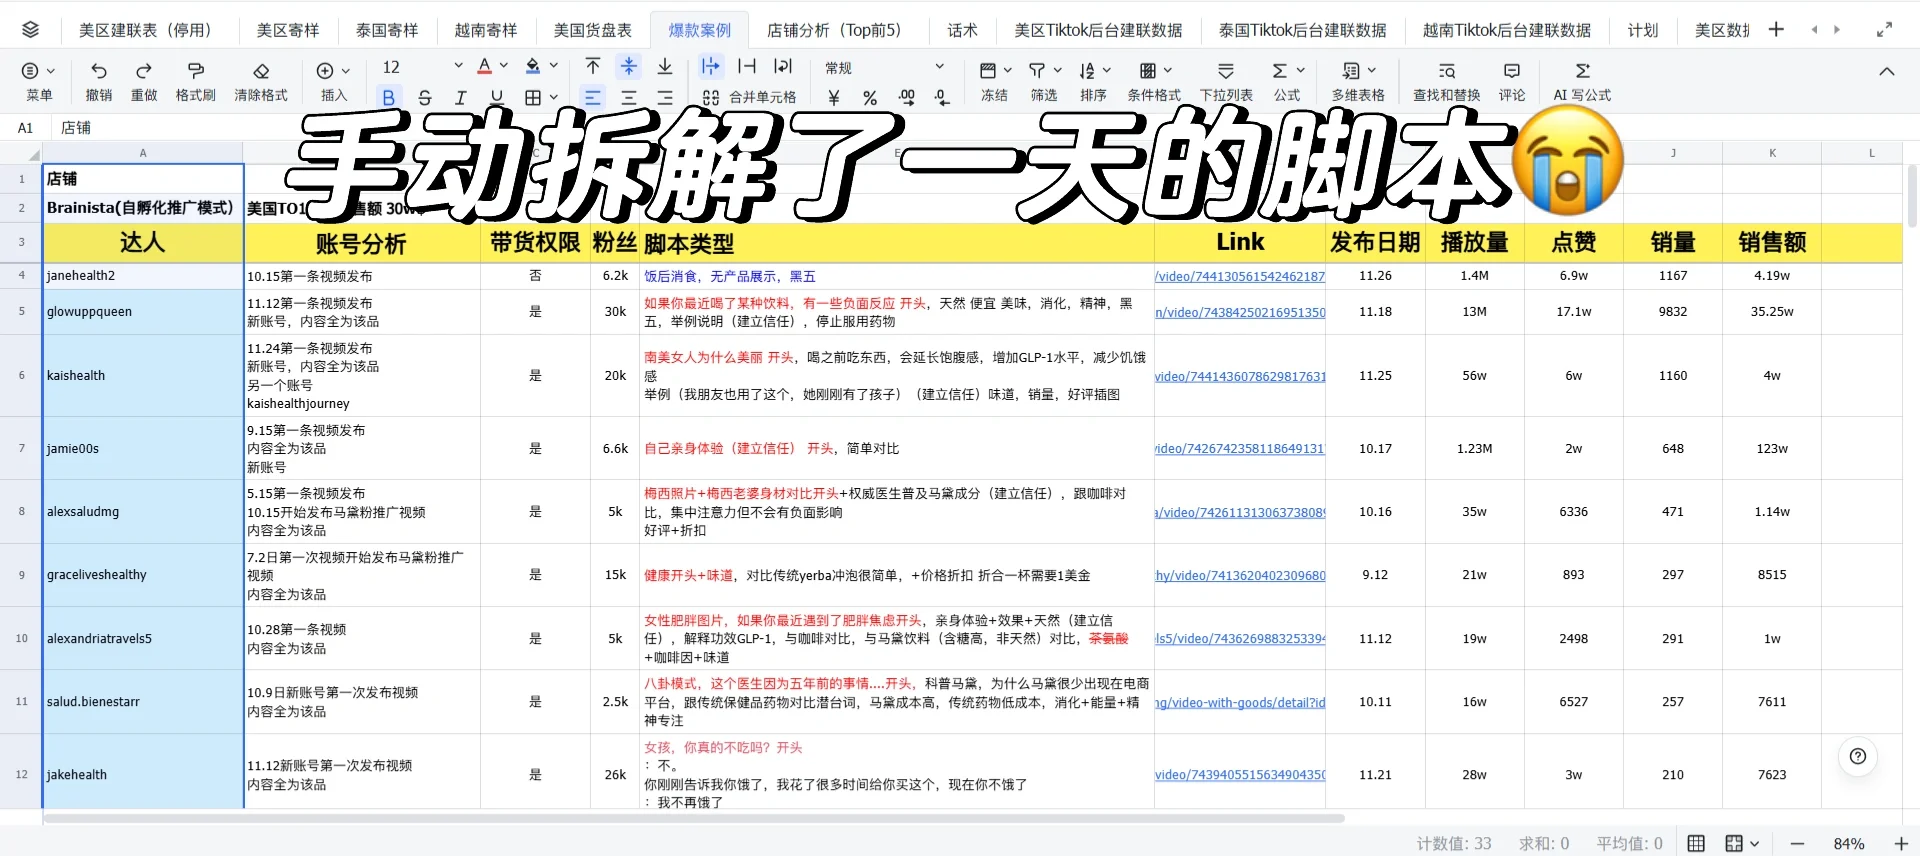Click the 重做 redo icon
The height and width of the screenshot is (856, 1920).
(x=144, y=70)
